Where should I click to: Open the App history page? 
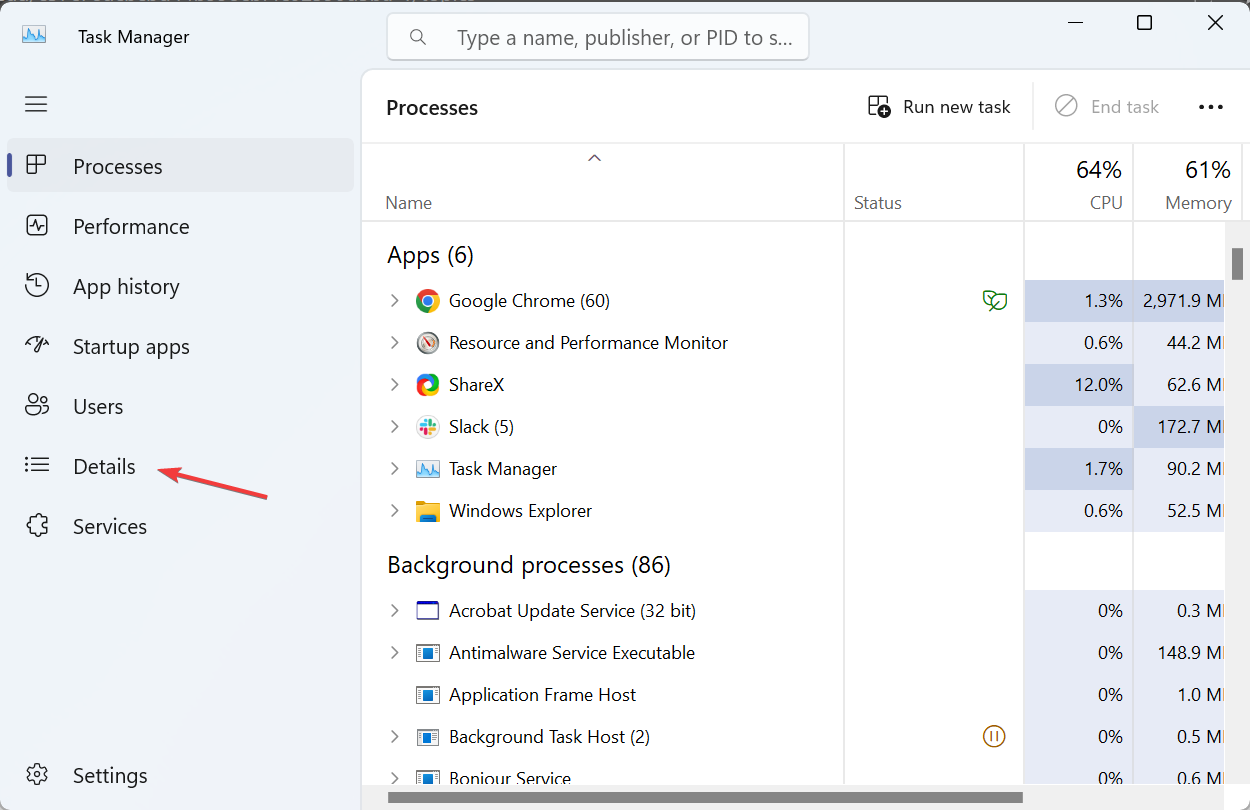click(x=180, y=286)
